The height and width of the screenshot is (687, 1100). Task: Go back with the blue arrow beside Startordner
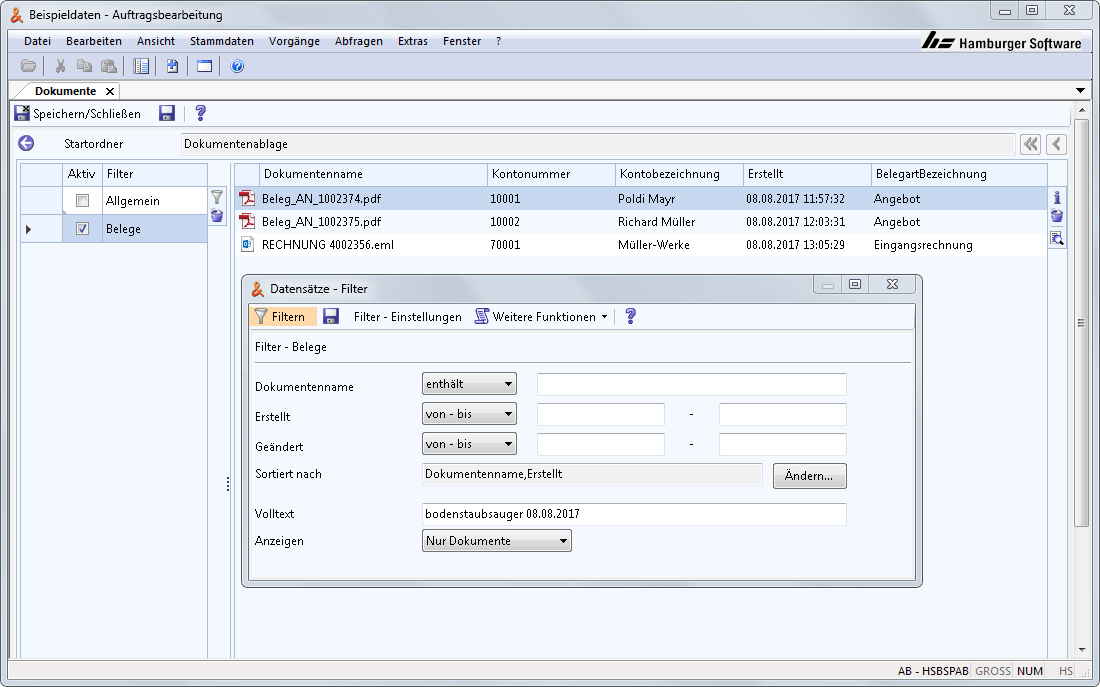[x=26, y=143]
